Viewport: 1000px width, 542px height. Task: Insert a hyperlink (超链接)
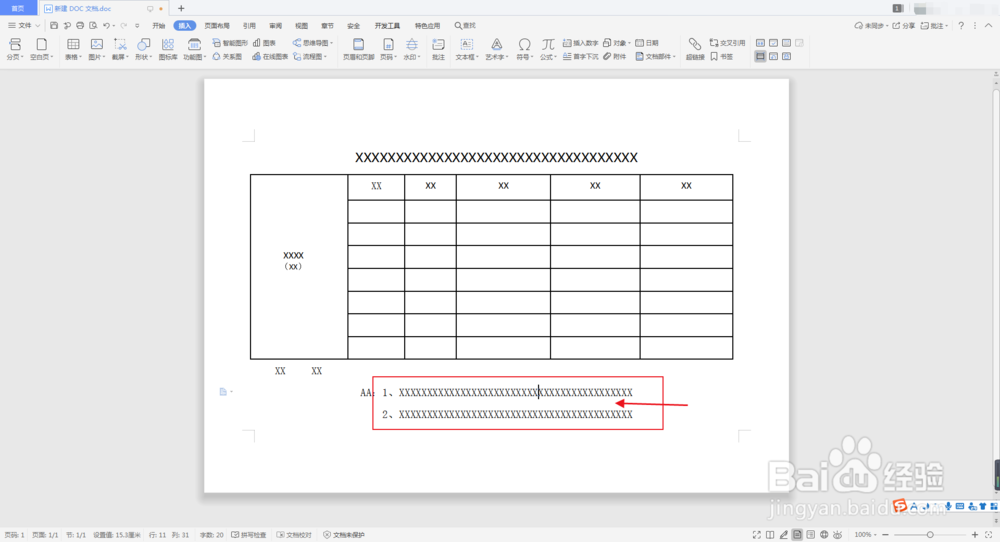[x=695, y=48]
